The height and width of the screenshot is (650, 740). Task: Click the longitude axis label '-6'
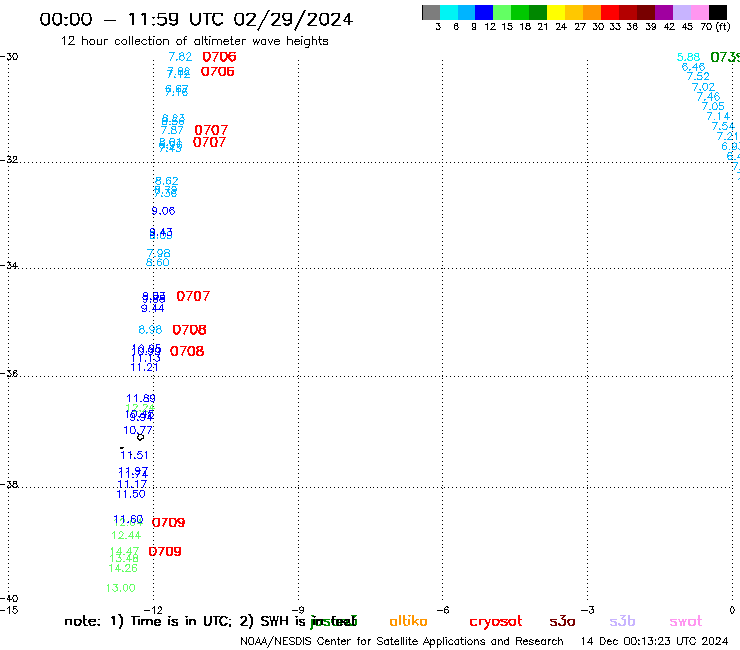click(x=443, y=610)
